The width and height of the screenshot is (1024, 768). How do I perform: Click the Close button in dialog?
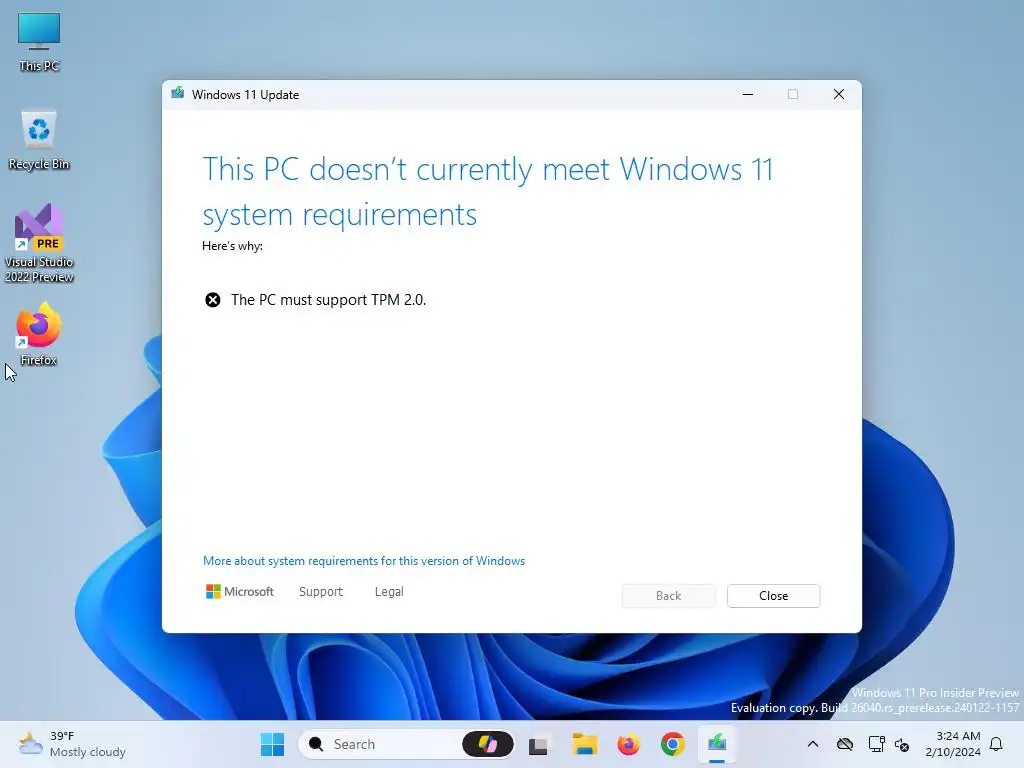click(x=773, y=596)
